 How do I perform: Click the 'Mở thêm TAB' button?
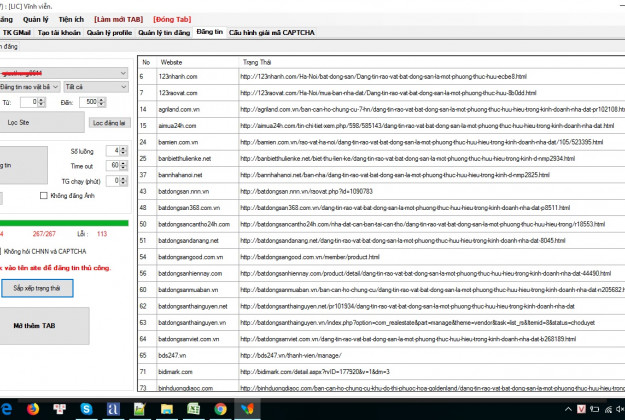tap(44, 326)
